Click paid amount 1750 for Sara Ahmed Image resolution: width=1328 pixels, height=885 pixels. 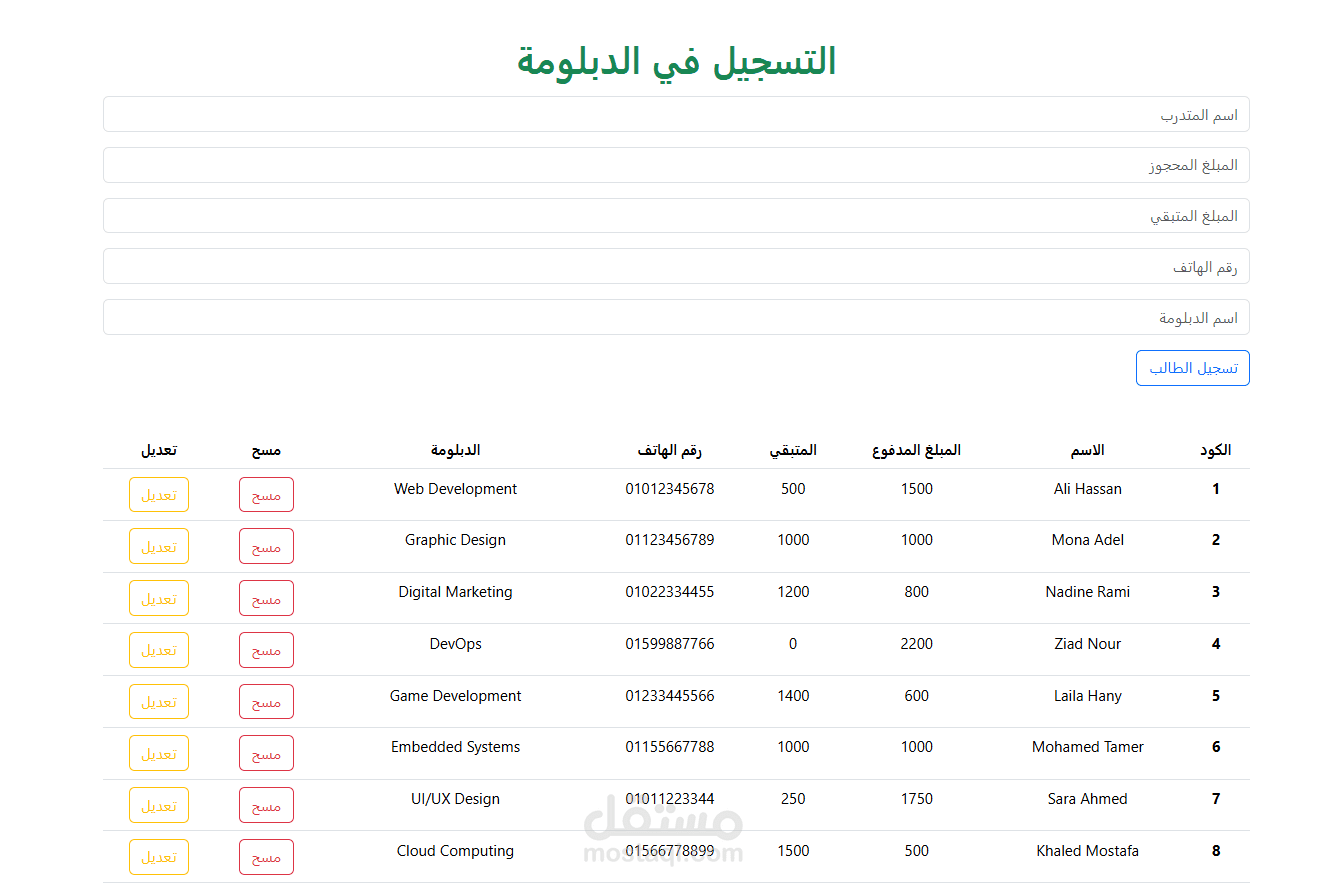pyautogui.click(x=917, y=799)
